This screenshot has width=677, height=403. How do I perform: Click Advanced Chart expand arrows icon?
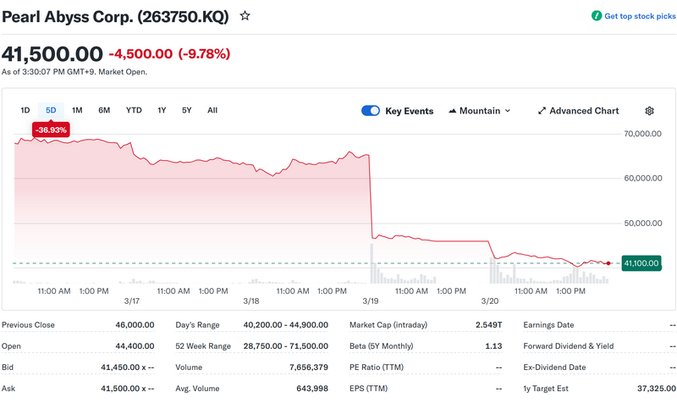[542, 111]
